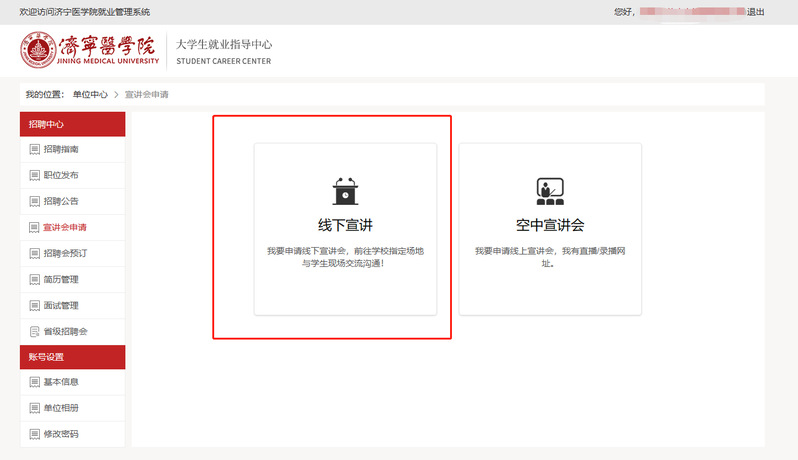Open the 面试管理 menu item
Image resolution: width=798 pixels, height=460 pixels.
(61, 305)
